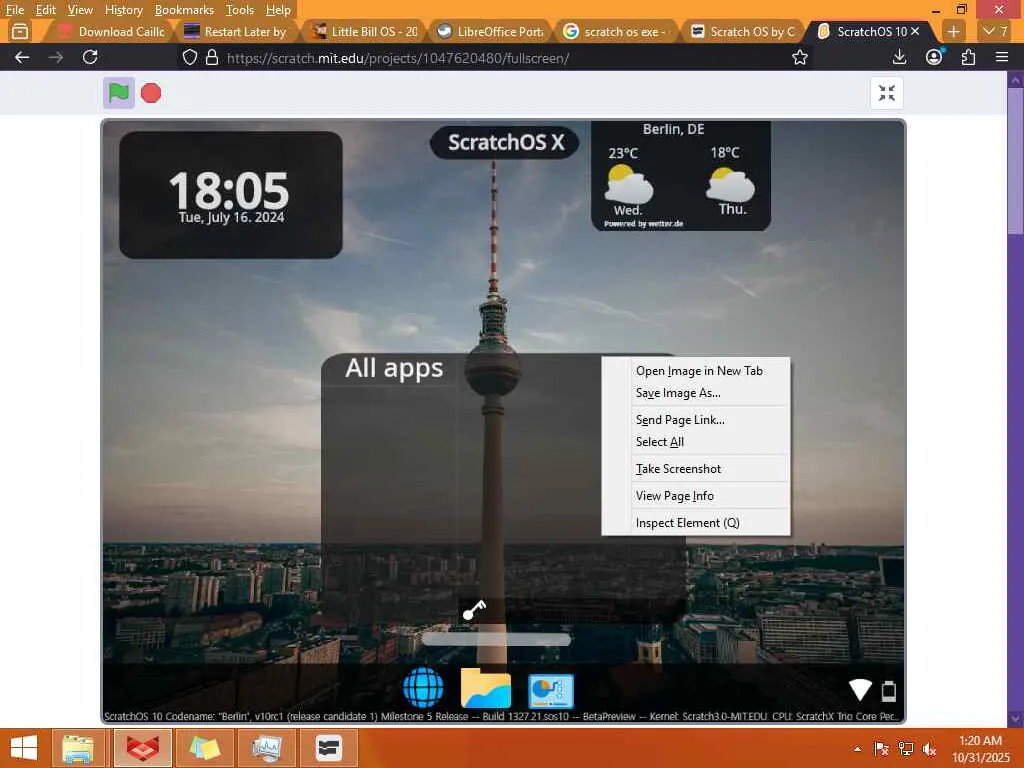Open the globe browser app in dock
Viewport: 1024px width, 768px height.
click(423, 688)
